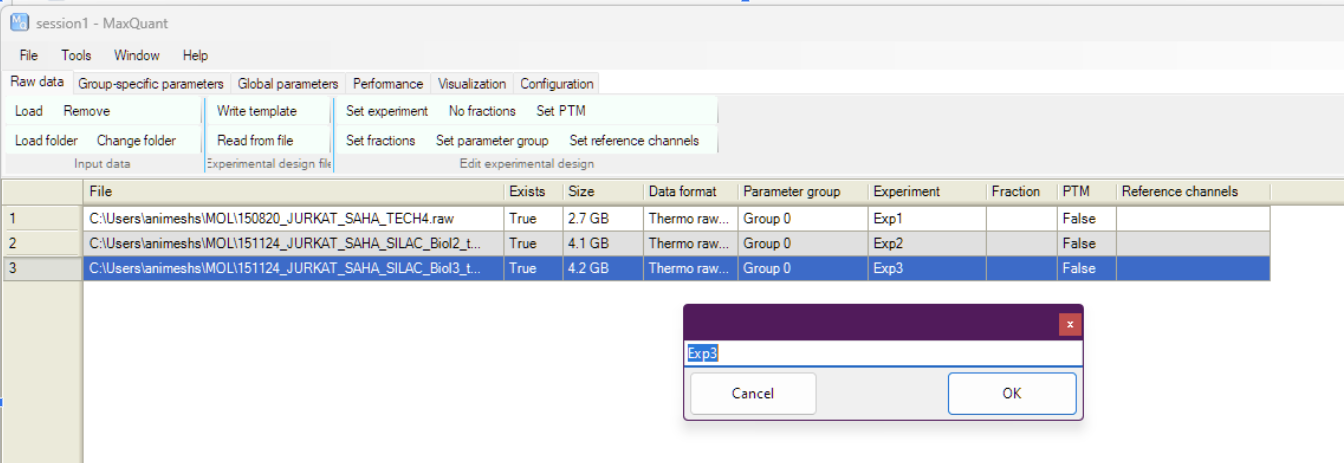The image size is (1344, 463).
Task: Click the Set parameter group button
Action: [492, 141]
